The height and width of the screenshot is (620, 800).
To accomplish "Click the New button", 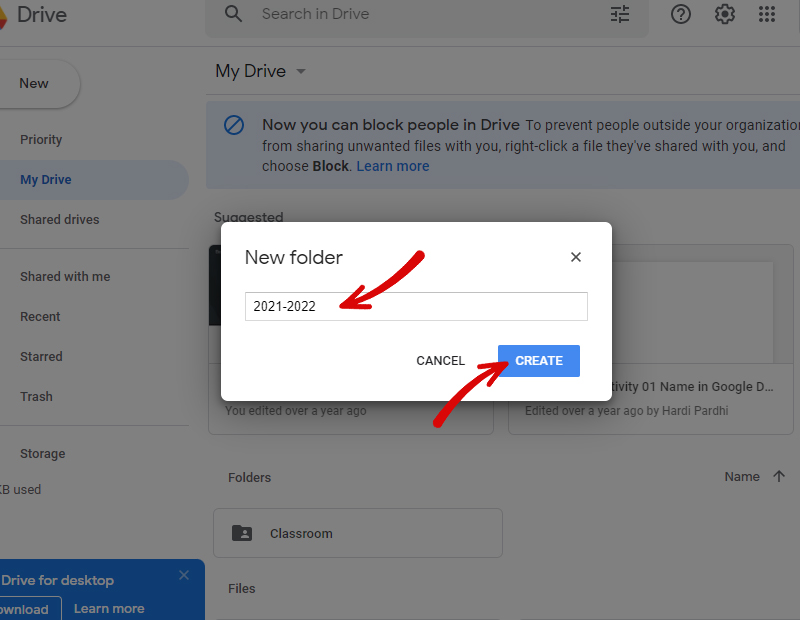I will tap(39, 84).
